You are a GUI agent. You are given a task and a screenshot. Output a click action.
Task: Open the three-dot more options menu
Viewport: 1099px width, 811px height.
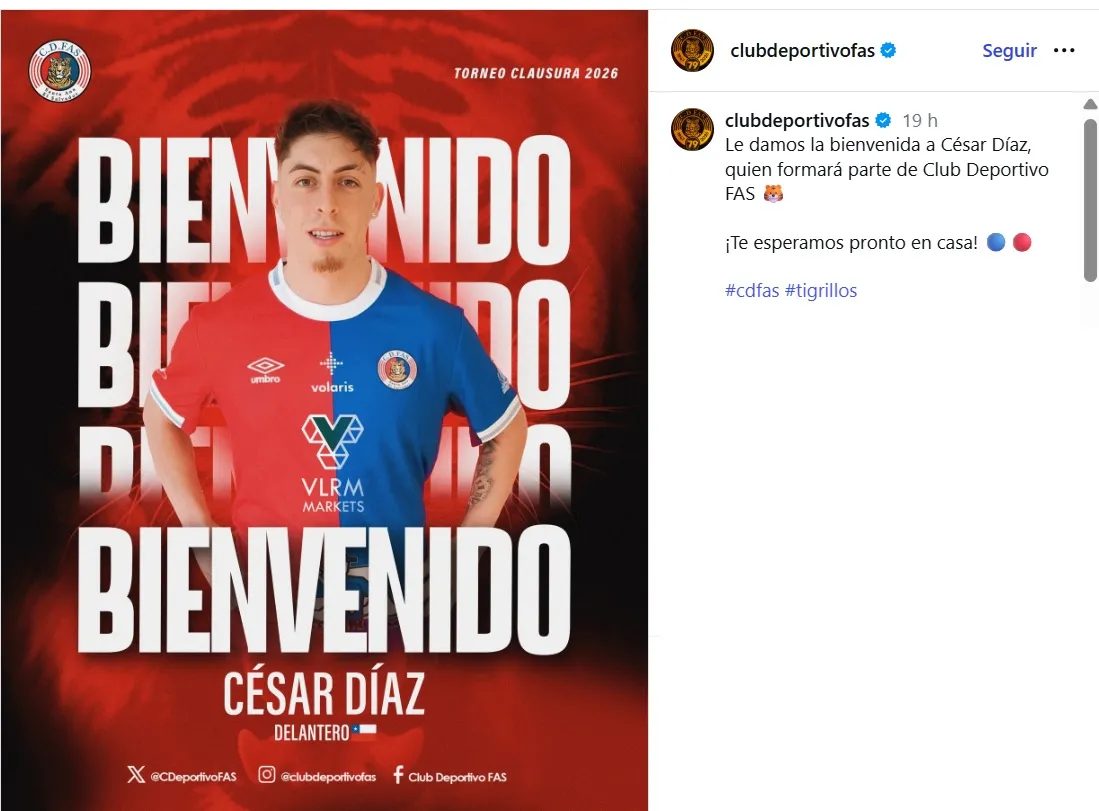click(x=1063, y=50)
